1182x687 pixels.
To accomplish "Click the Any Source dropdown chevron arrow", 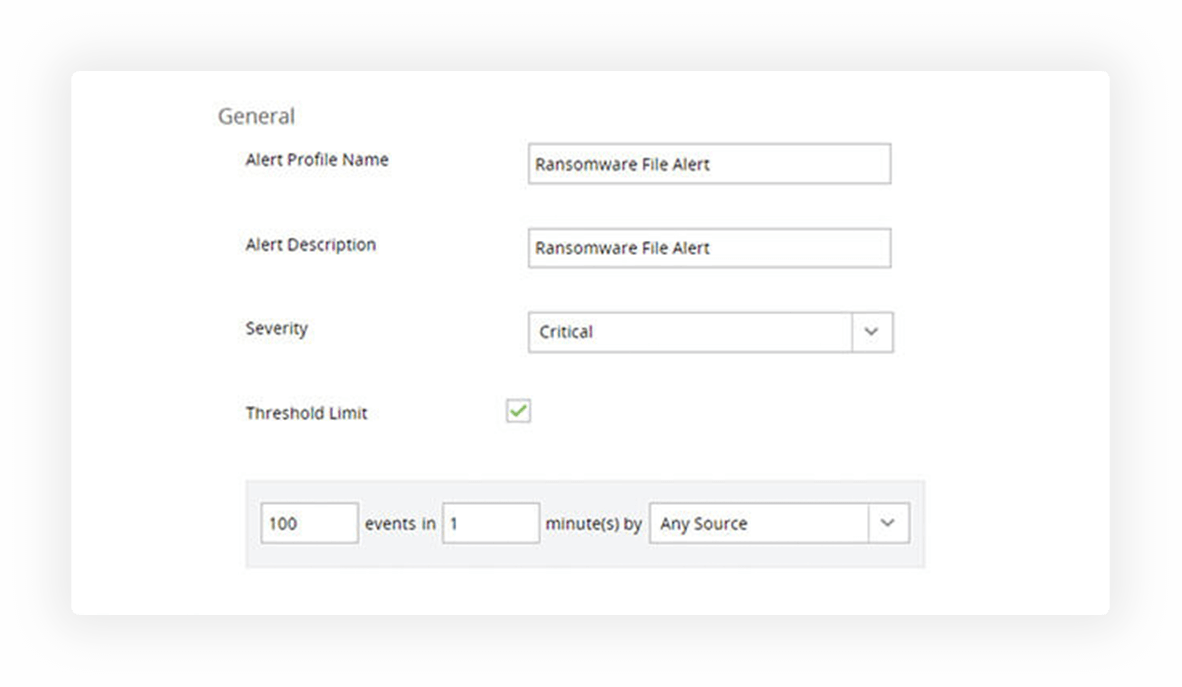I will pyautogui.click(x=888, y=523).
